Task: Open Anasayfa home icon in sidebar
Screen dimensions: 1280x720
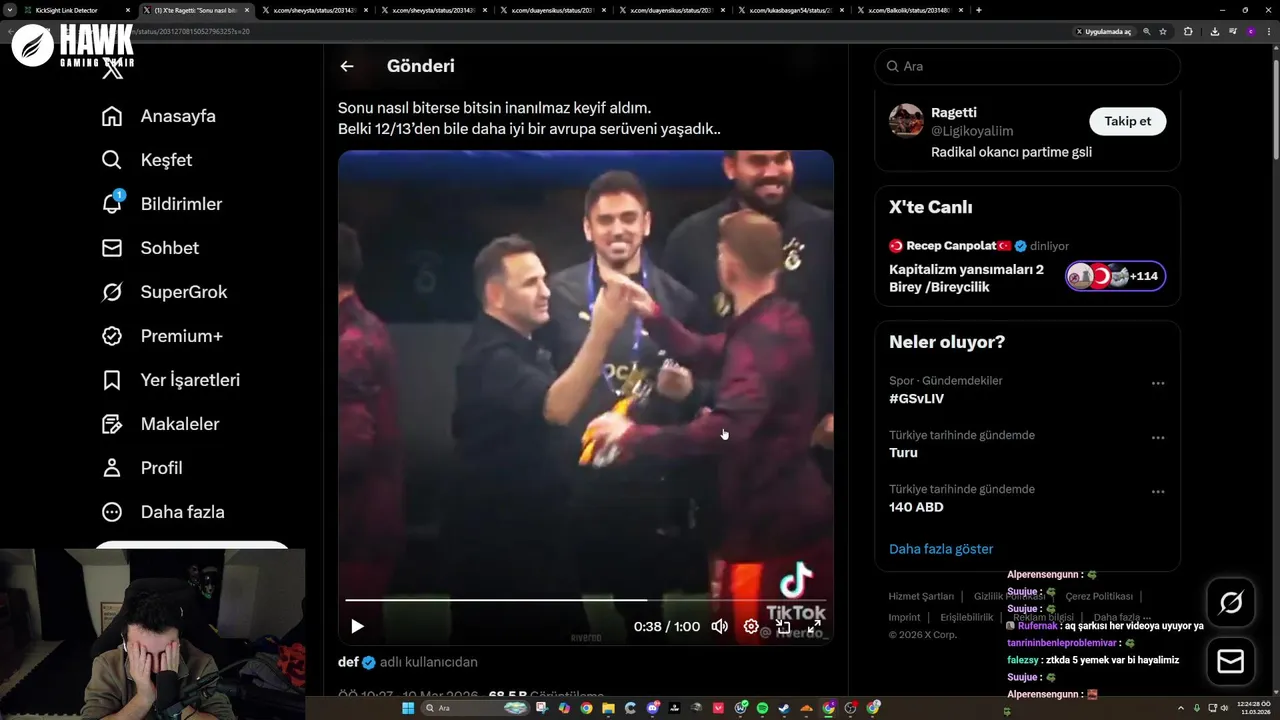Action: tap(112, 116)
